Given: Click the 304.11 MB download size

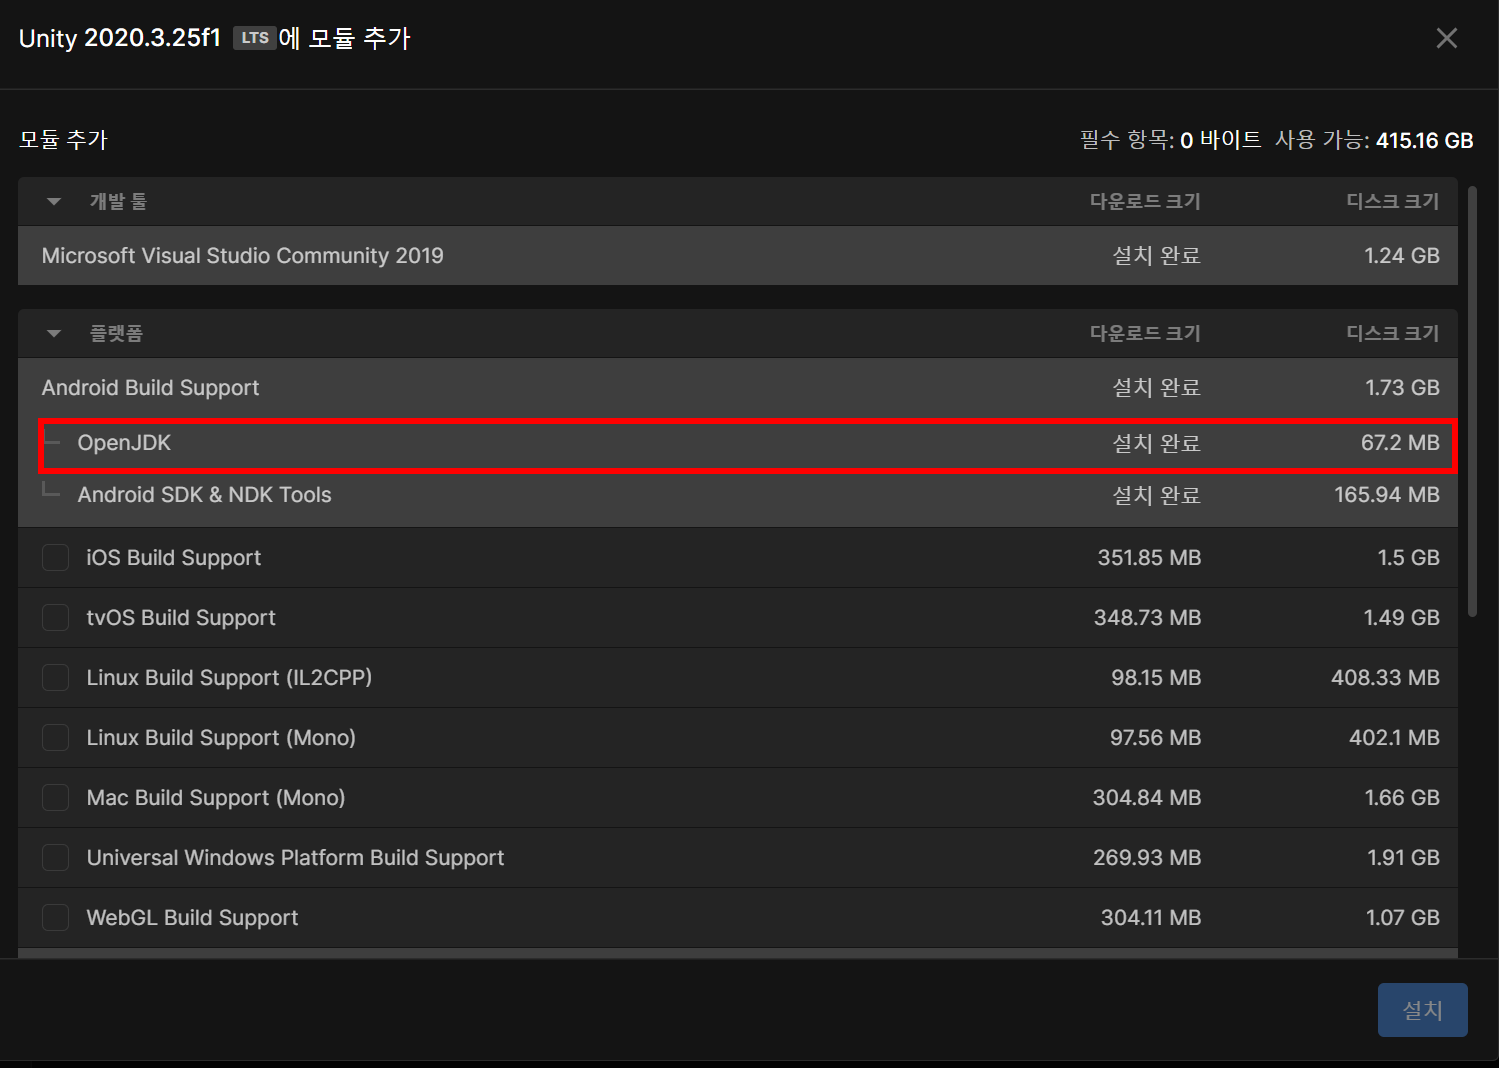Looking at the screenshot, I should click(x=1151, y=918).
